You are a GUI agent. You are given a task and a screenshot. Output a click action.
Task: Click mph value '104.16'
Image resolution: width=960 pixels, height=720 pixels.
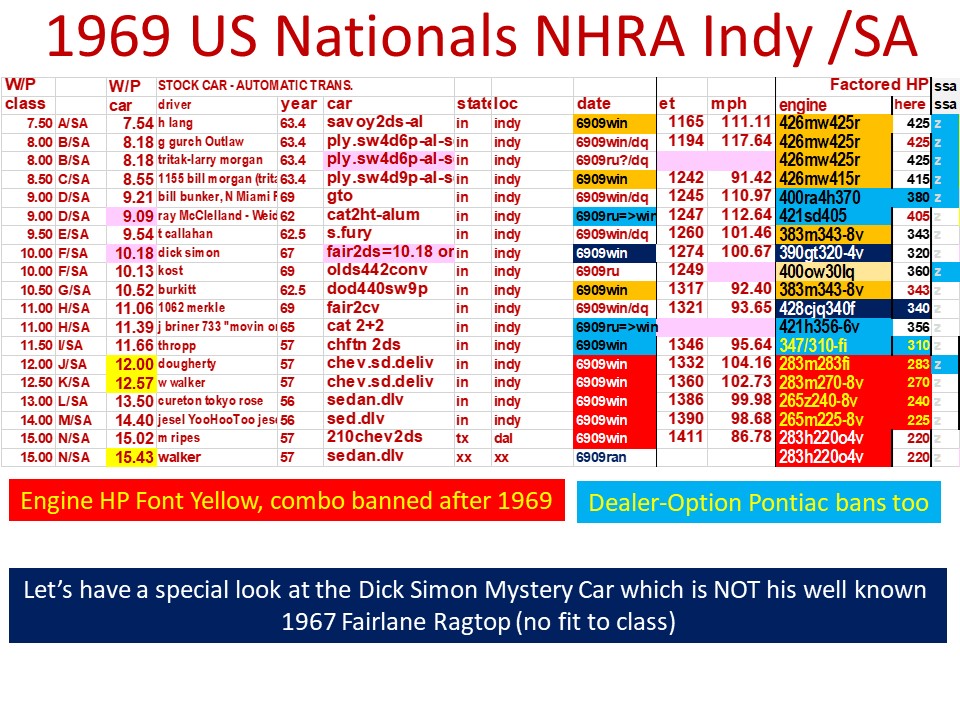(746, 363)
